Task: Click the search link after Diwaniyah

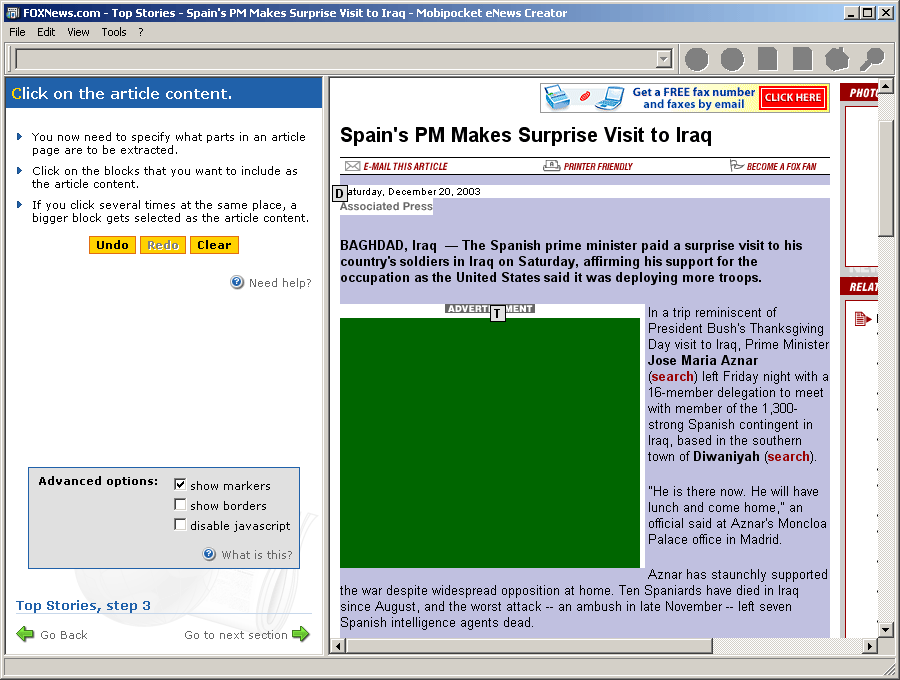Action: [x=789, y=457]
